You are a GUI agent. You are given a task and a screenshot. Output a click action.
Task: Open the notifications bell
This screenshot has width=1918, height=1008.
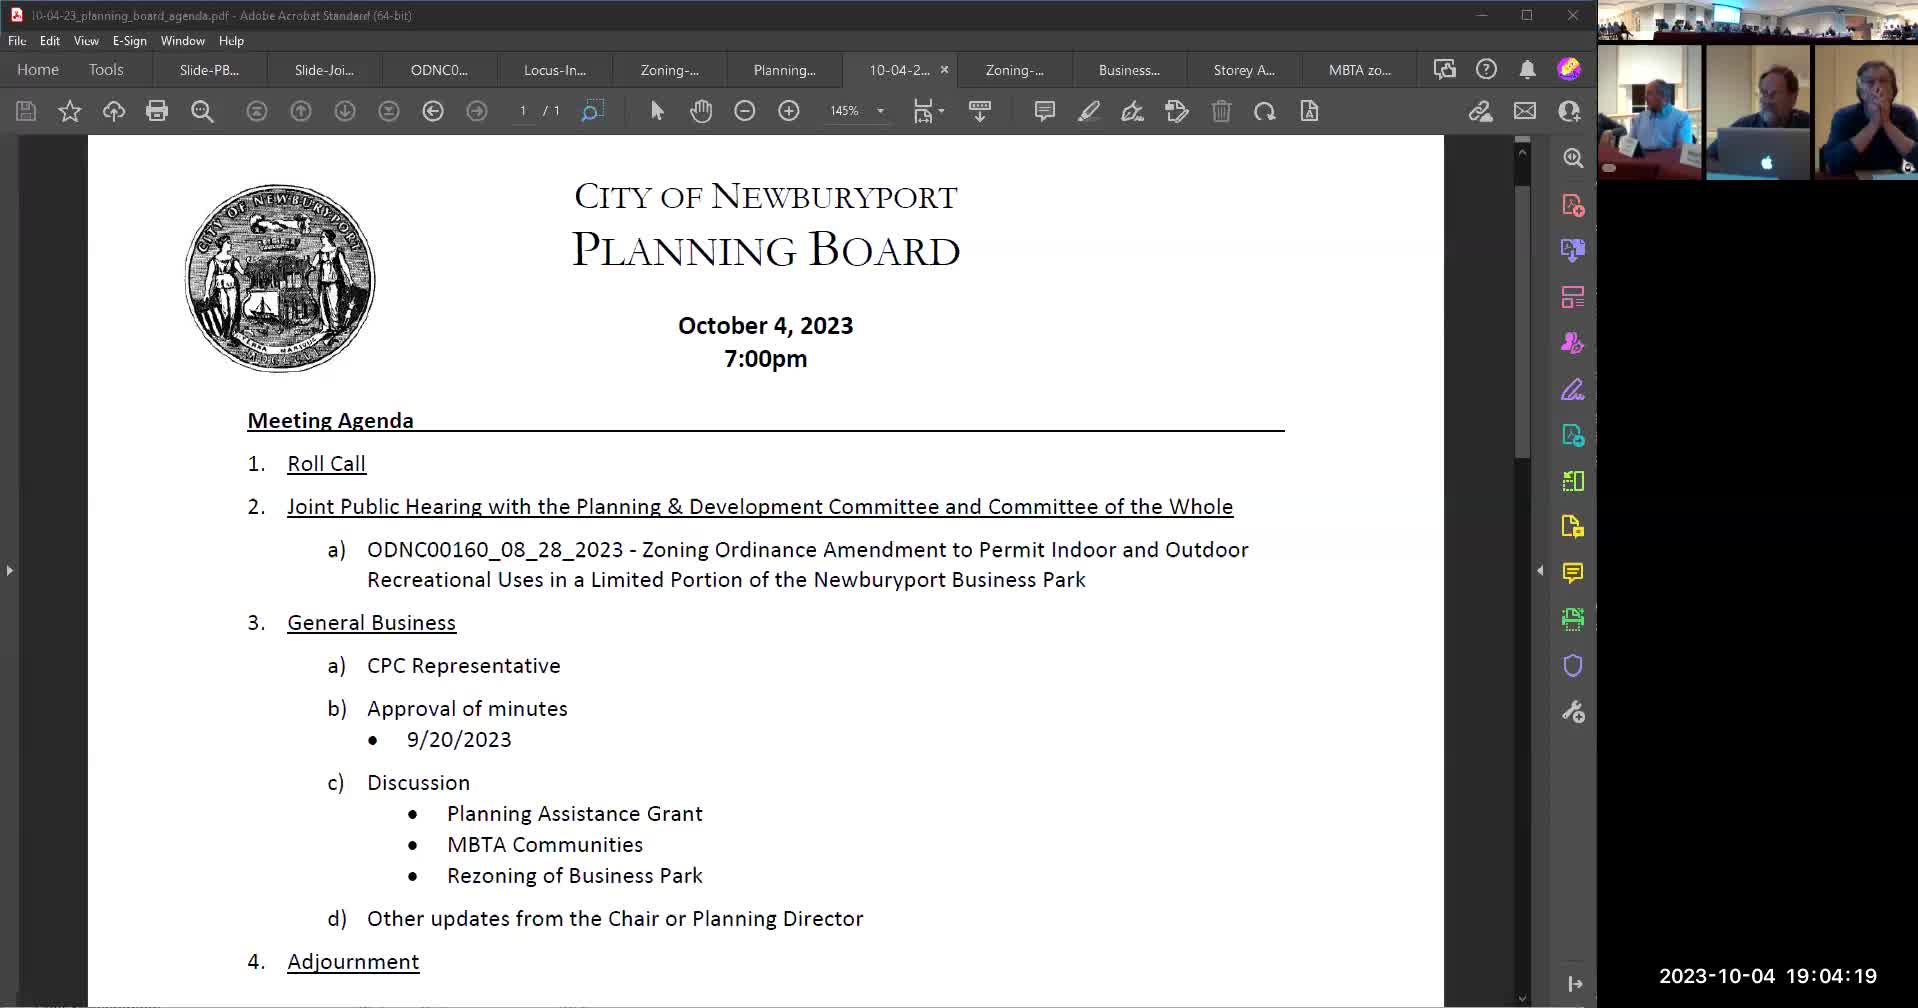click(1528, 69)
